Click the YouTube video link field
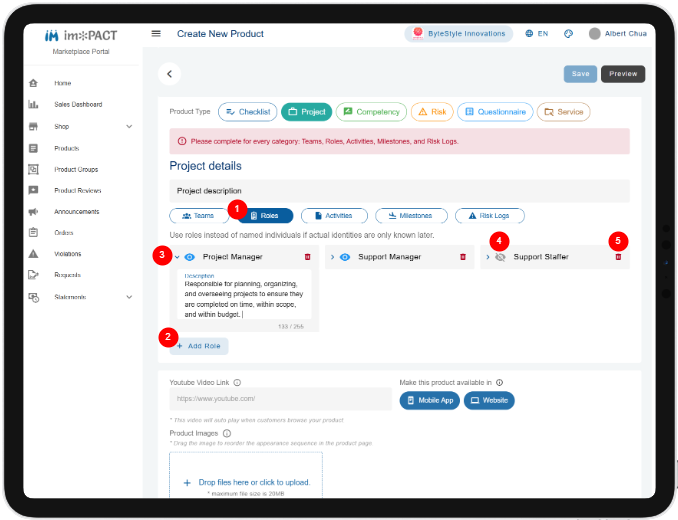This screenshot has height=520, width=678. coord(281,399)
